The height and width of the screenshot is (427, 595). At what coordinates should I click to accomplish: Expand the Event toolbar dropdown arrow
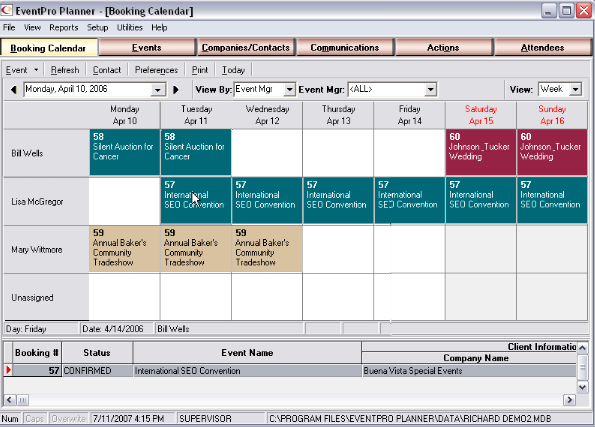[x=36, y=70]
